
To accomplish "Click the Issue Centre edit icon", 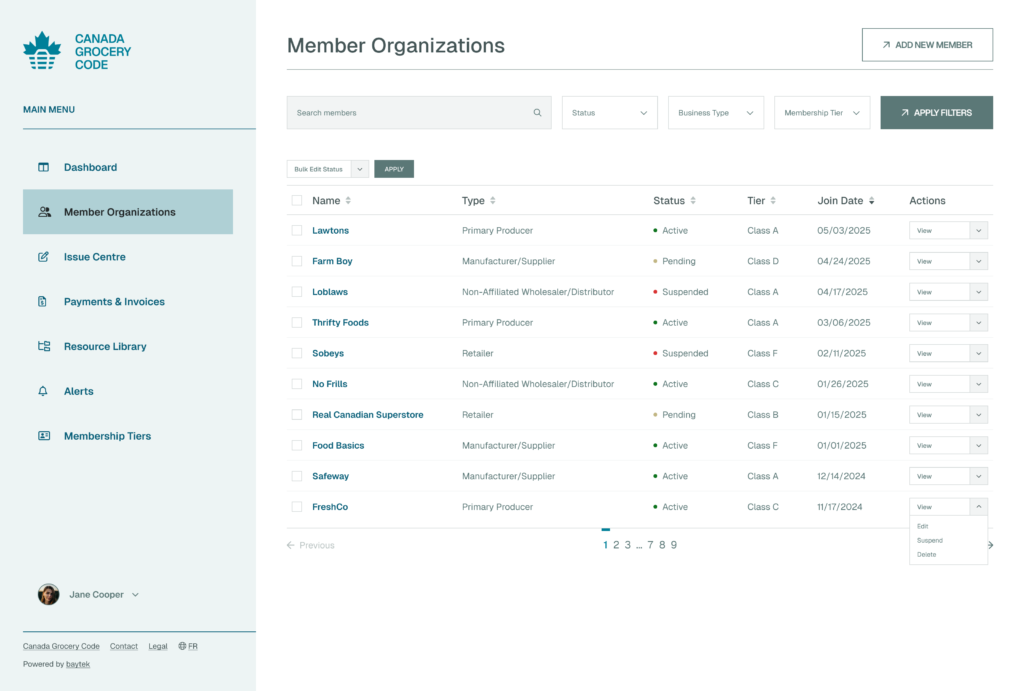I will coord(43,257).
